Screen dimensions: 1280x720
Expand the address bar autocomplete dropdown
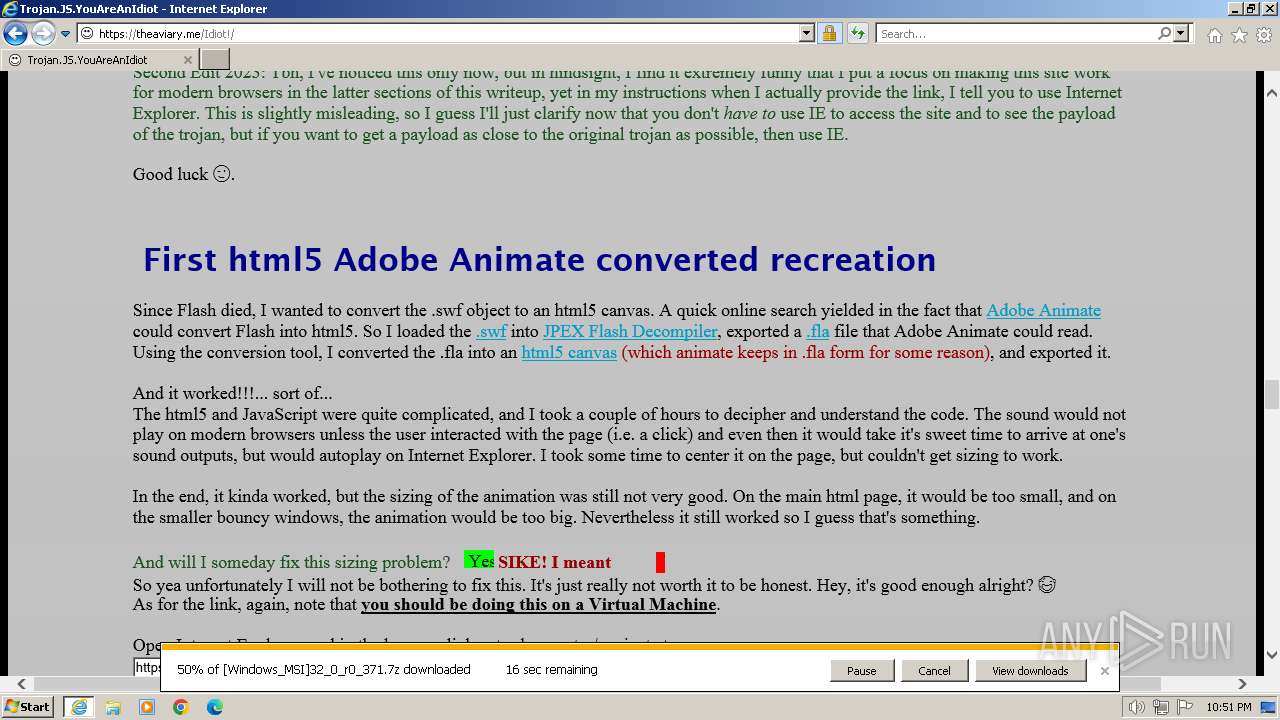coord(807,33)
